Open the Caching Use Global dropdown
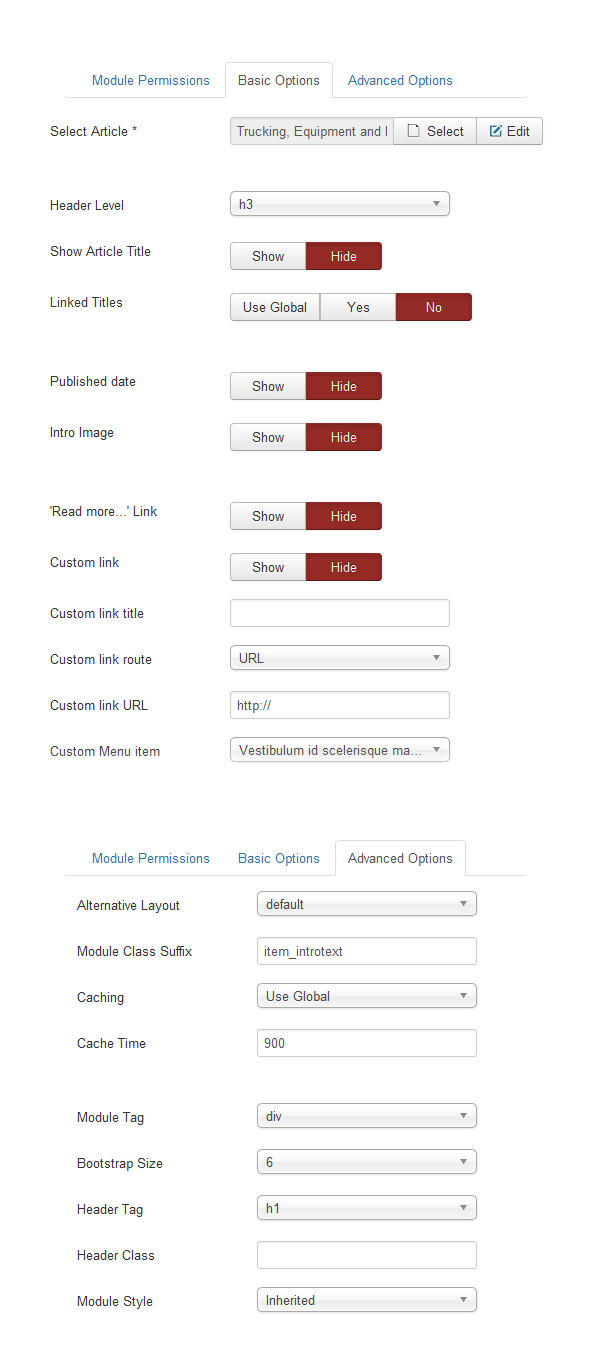This screenshot has height=1360, width=590. click(367, 996)
